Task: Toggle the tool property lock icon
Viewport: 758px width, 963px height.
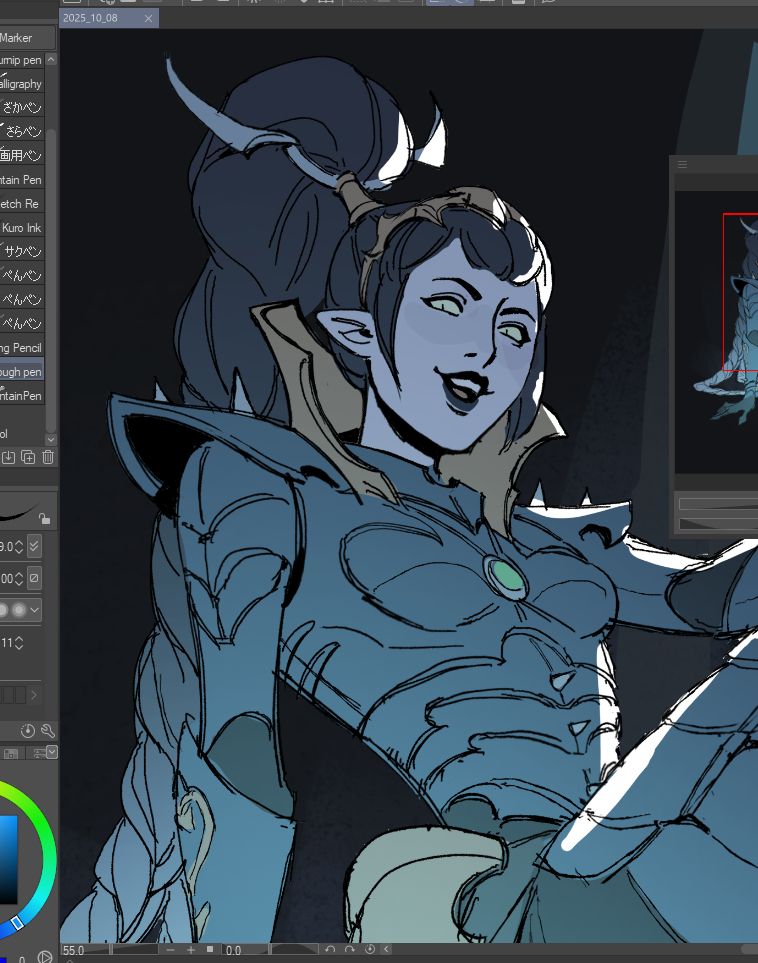Action: tap(44, 518)
